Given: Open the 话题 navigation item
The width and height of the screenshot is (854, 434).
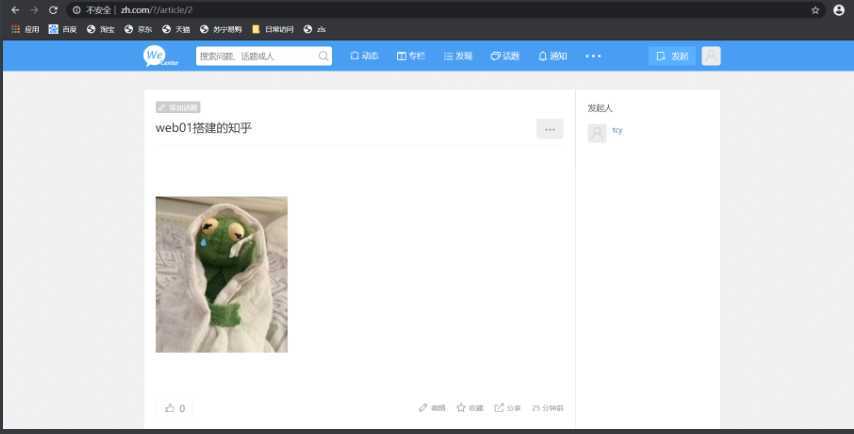Looking at the screenshot, I should tap(505, 56).
